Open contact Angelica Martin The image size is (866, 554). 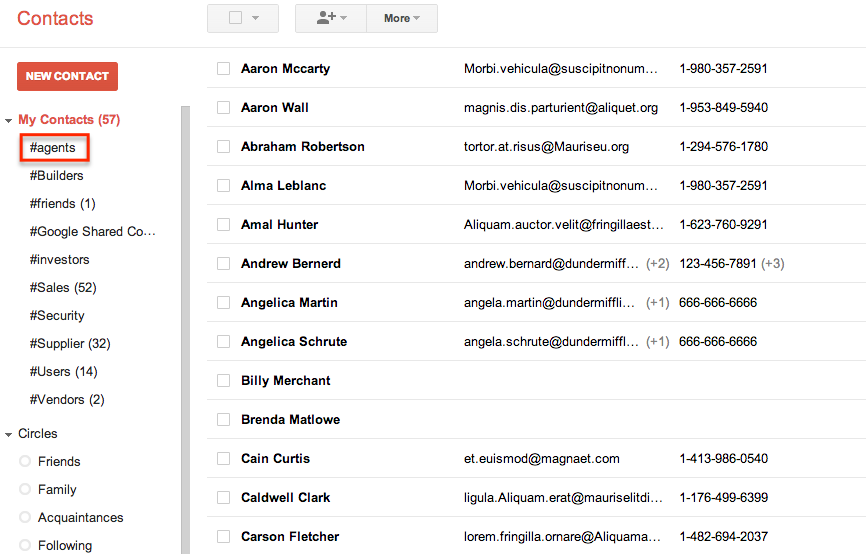pyautogui.click(x=289, y=303)
